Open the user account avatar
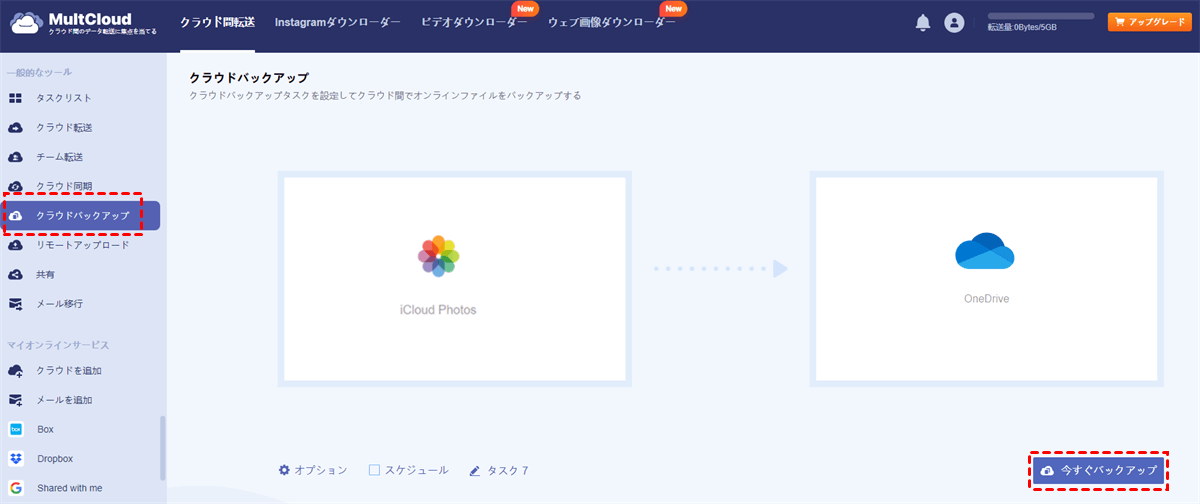 click(x=954, y=23)
